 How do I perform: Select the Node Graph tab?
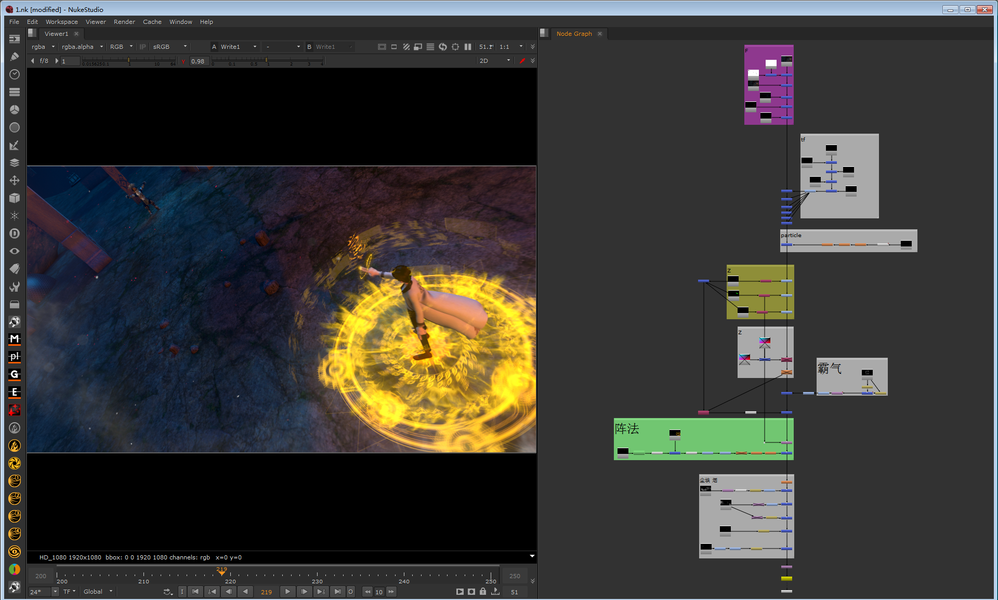tap(573, 34)
